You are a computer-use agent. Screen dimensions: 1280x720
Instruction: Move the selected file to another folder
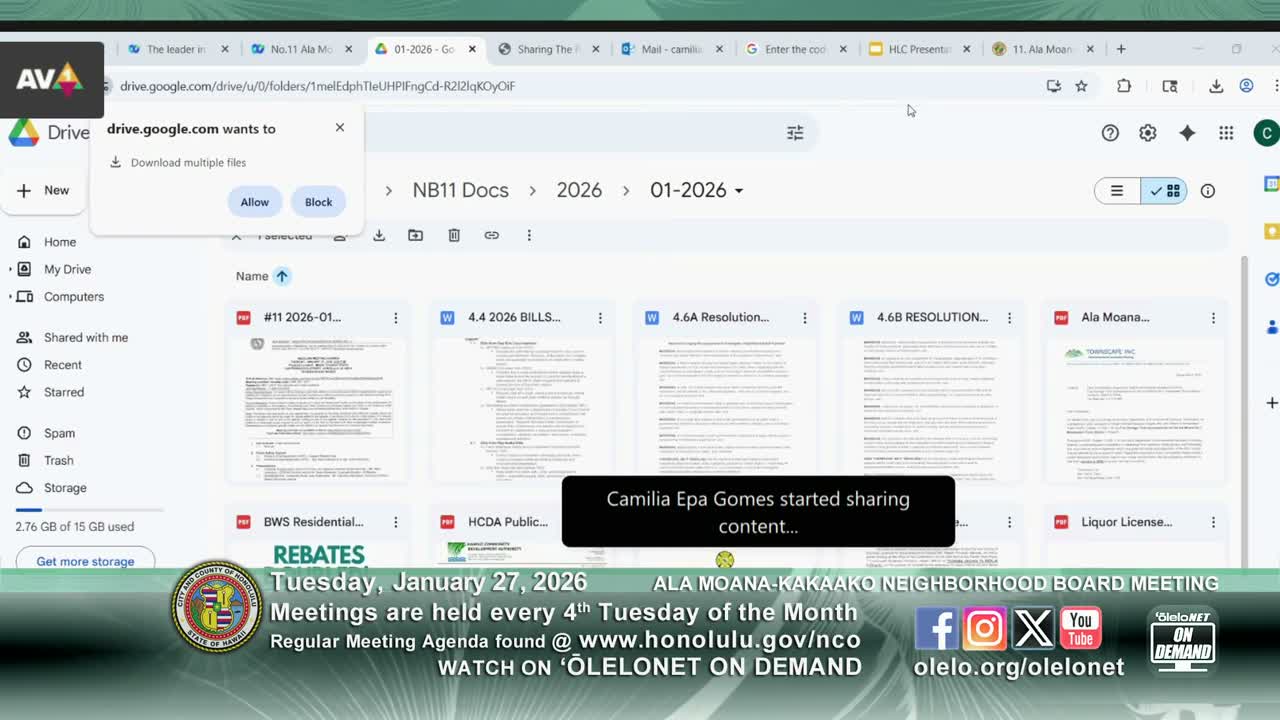(415, 235)
